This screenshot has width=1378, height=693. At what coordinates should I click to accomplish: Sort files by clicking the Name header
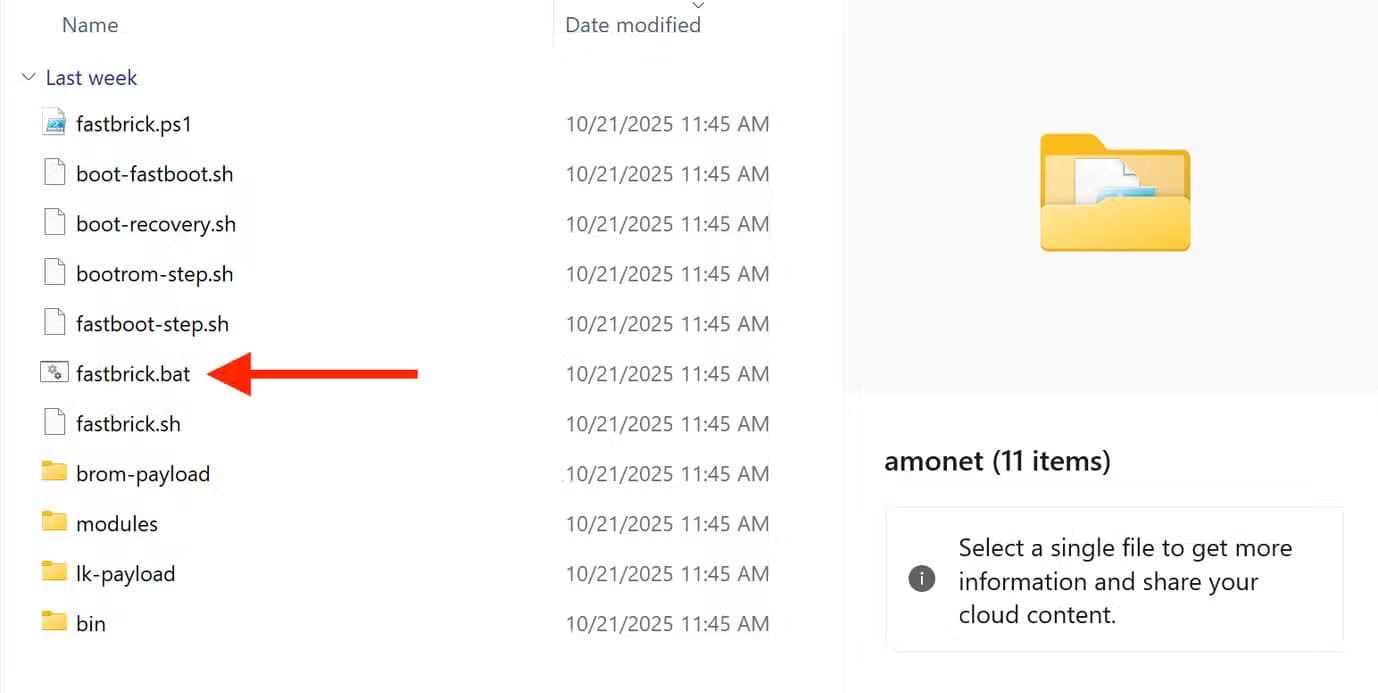89,24
